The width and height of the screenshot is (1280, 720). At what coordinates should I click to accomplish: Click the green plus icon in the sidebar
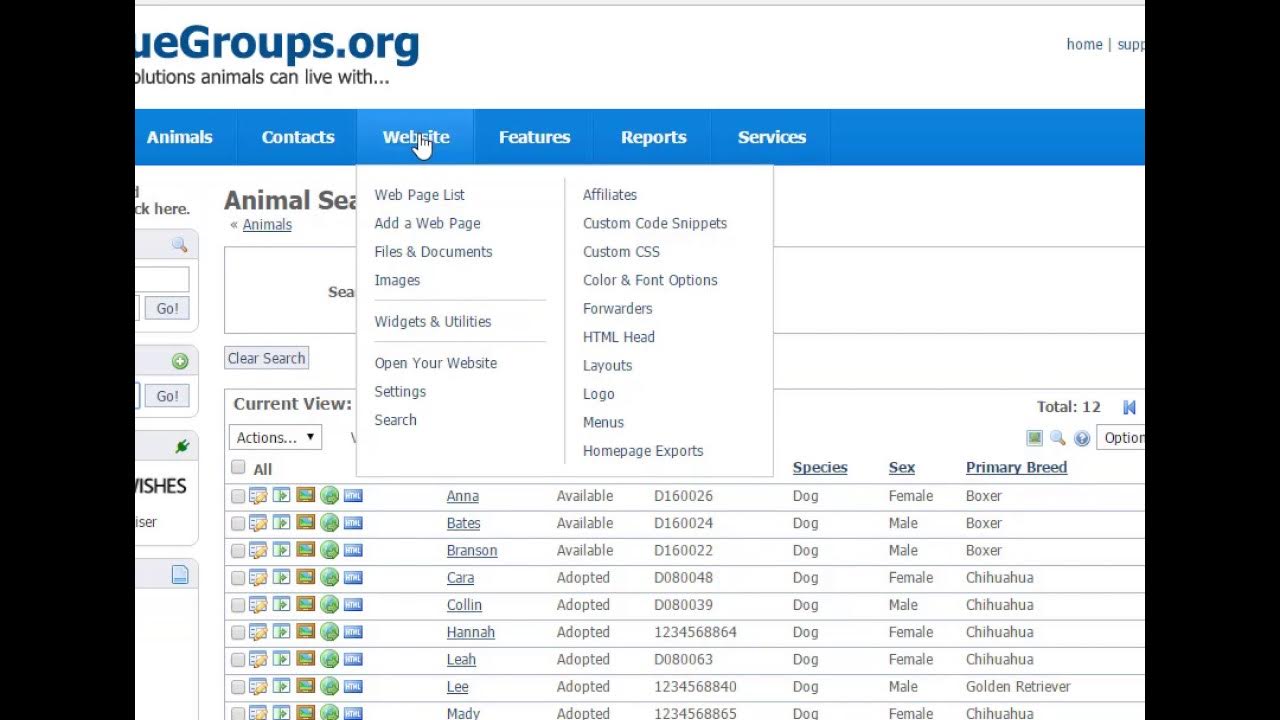pos(178,361)
